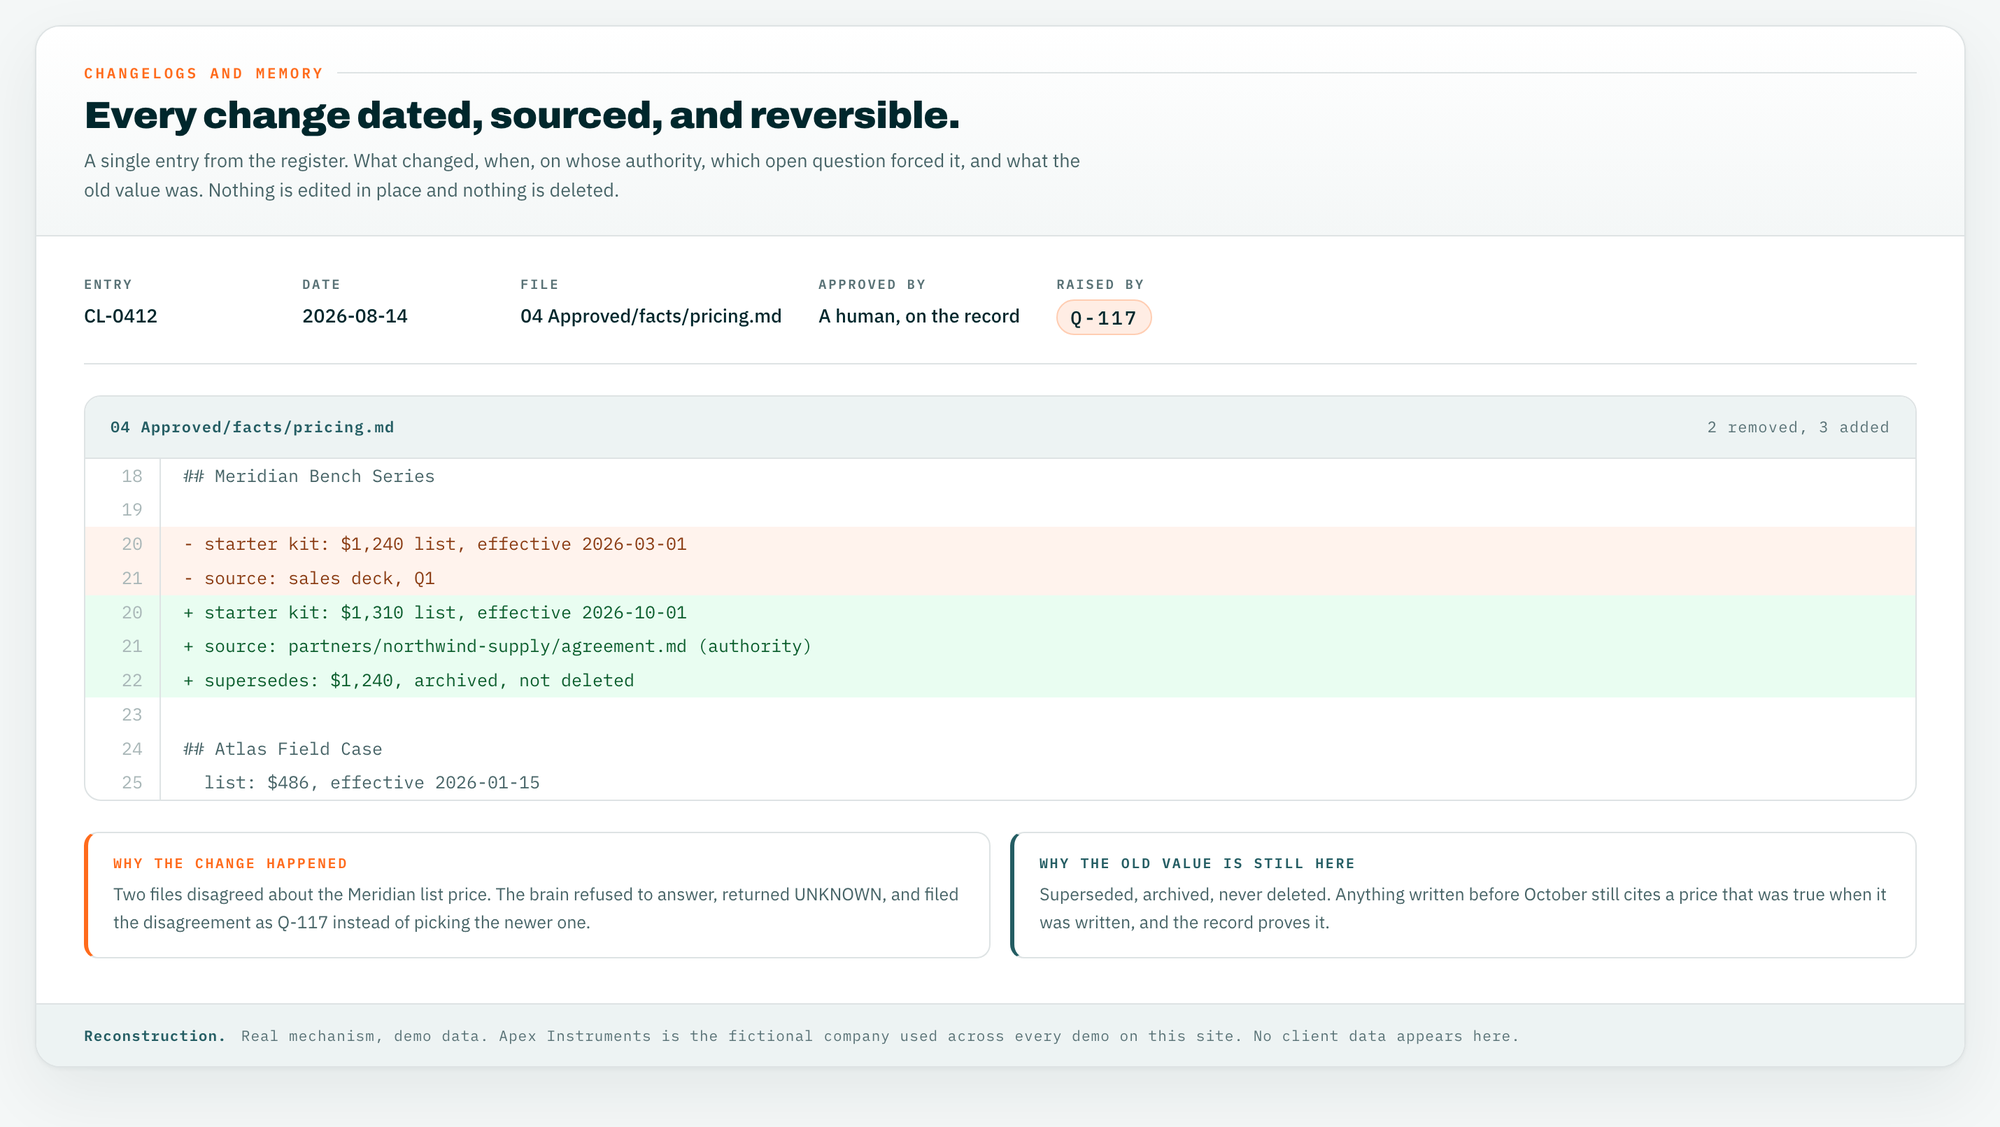Click line number 22 in the gutter
Image resolution: width=2000 pixels, height=1127 pixels.
[x=132, y=680]
